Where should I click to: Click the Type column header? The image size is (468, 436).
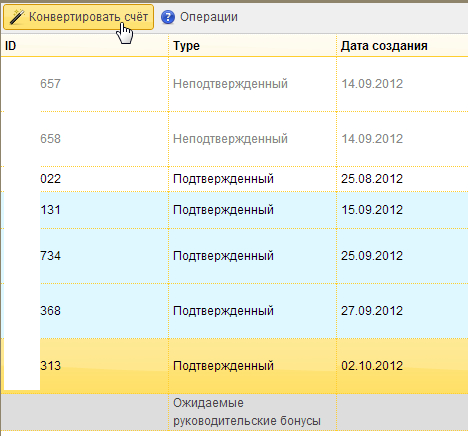coord(253,46)
